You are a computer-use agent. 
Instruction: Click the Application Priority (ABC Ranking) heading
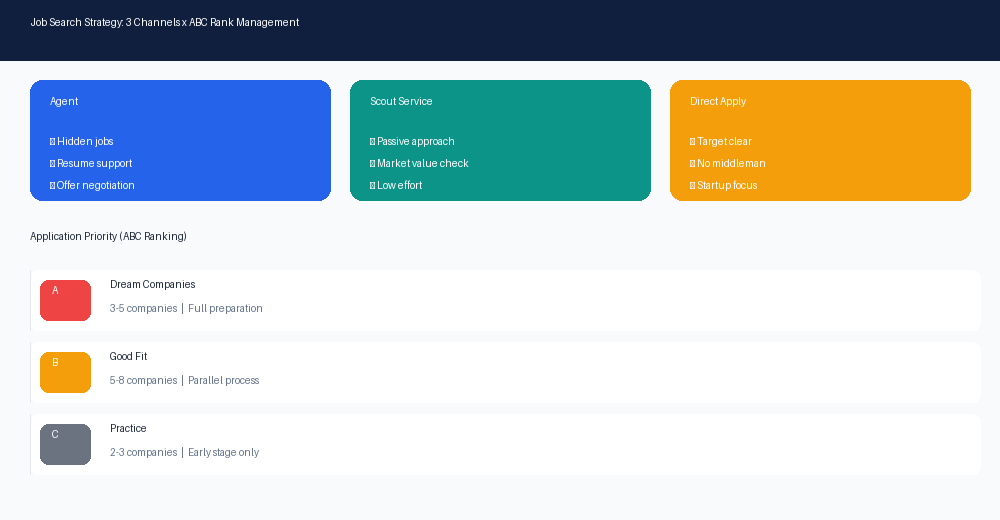[108, 236]
